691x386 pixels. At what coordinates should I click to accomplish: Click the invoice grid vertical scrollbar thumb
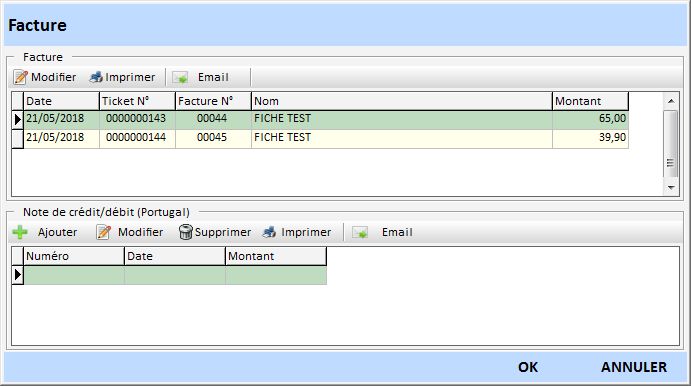pos(671,144)
